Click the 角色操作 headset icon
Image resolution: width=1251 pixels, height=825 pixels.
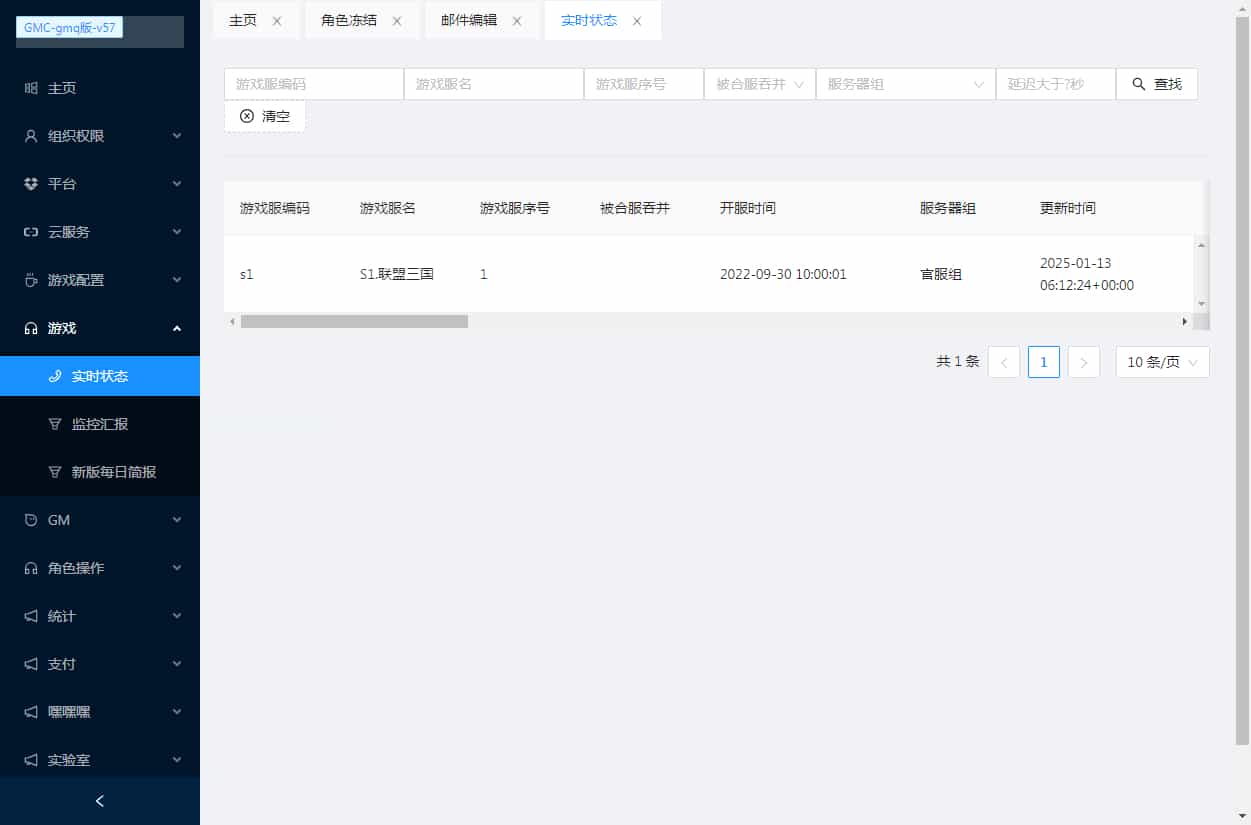(31, 568)
